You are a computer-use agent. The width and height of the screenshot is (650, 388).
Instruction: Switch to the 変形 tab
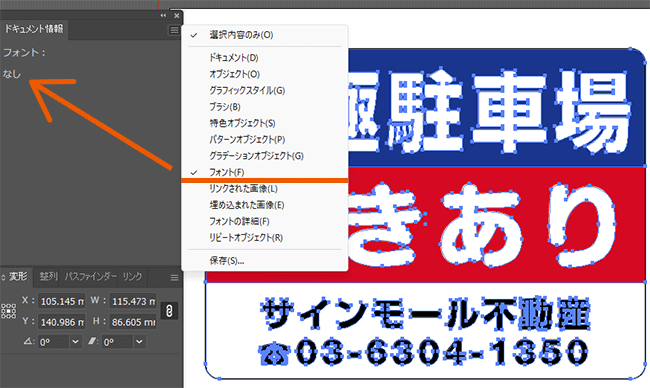18,276
